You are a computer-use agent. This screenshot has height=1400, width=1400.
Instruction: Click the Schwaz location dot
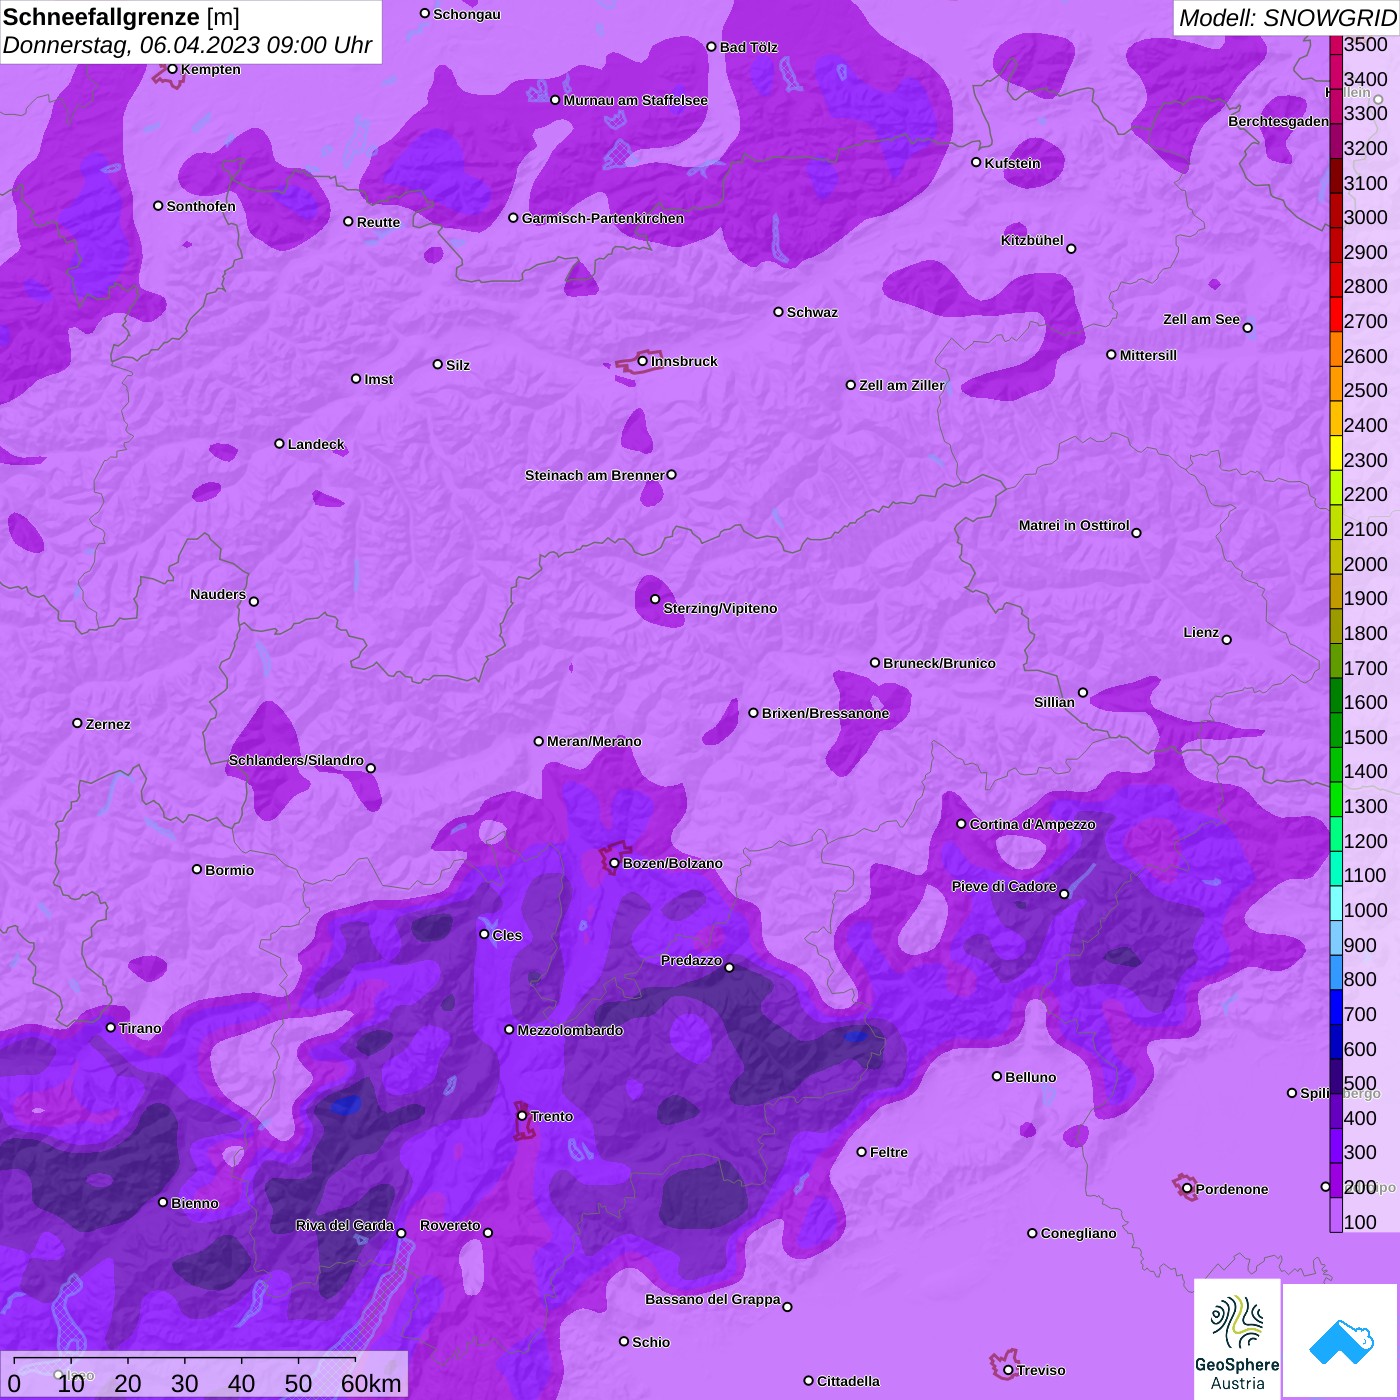778,312
